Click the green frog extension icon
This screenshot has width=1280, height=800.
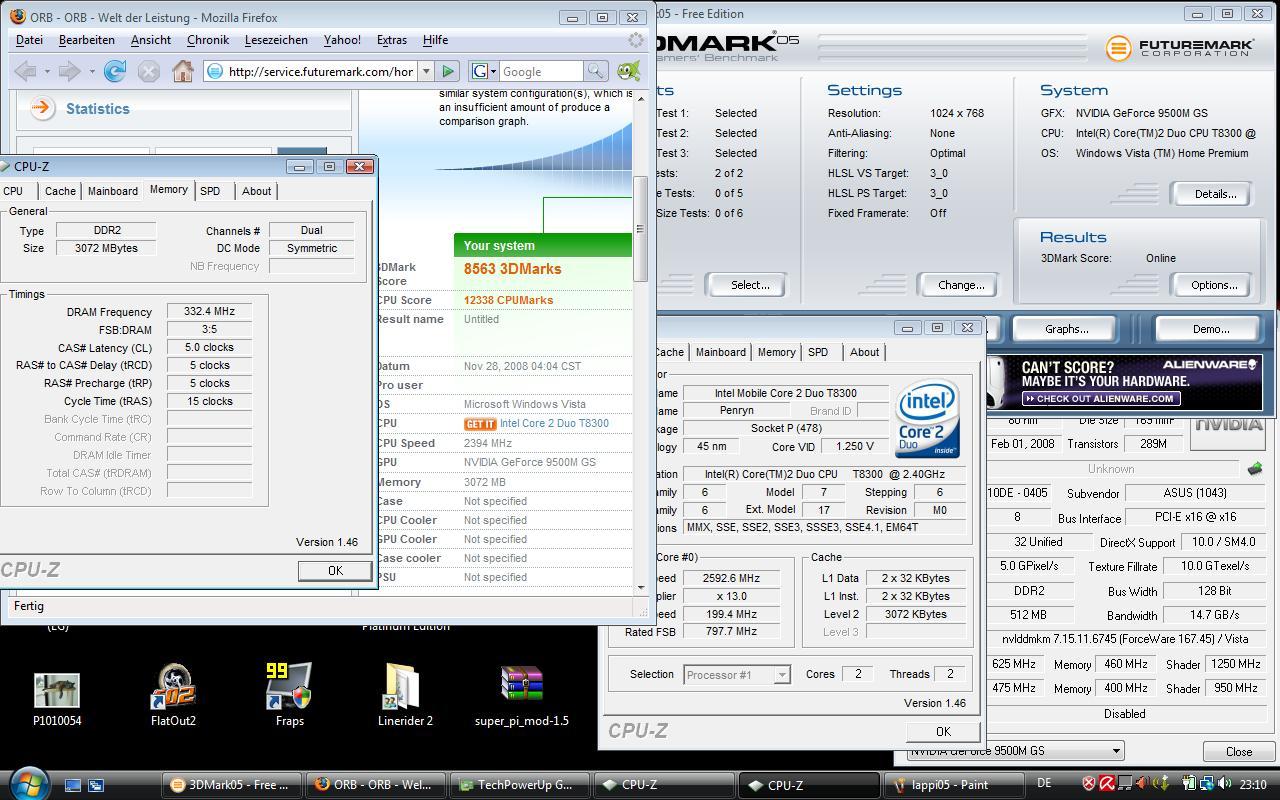coord(628,71)
